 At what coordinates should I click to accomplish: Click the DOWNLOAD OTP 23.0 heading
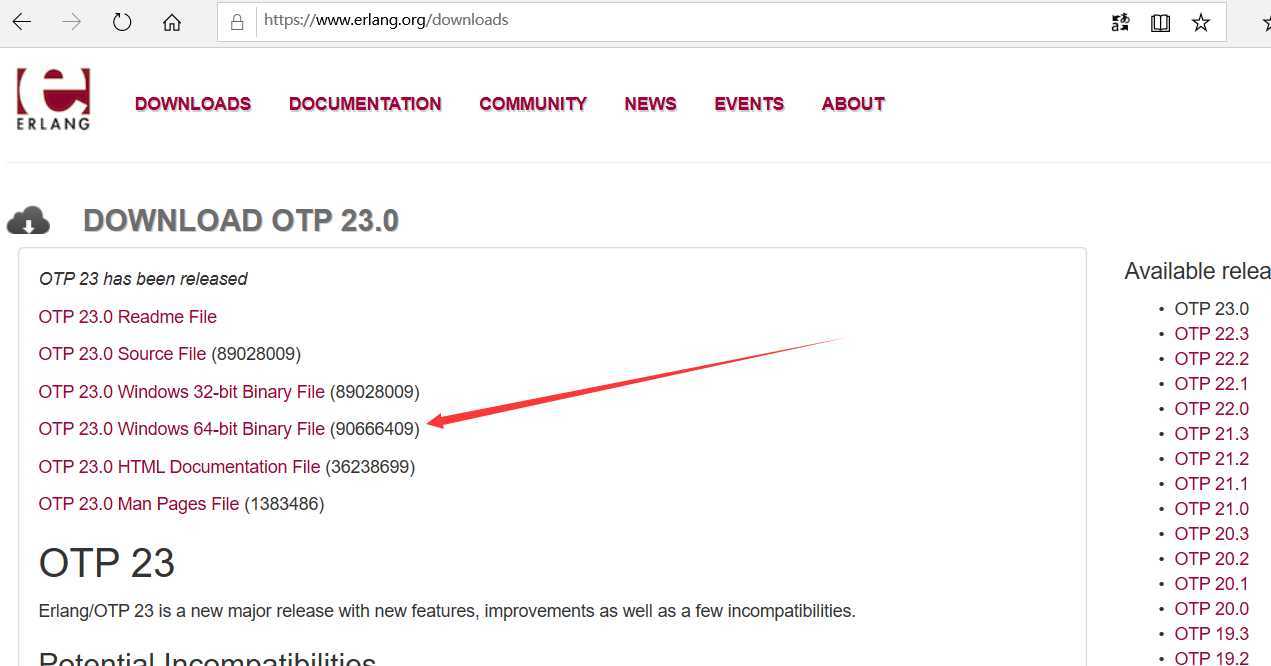tap(241, 221)
